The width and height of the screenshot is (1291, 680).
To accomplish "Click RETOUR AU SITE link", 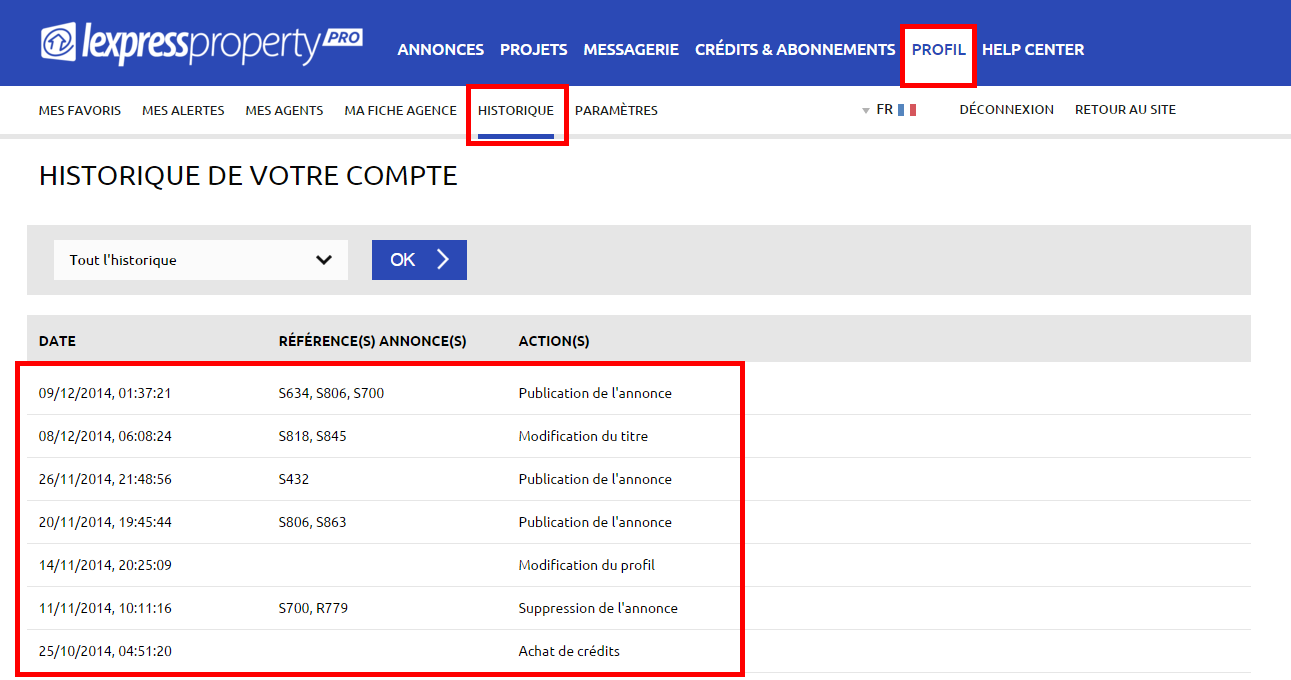I will (1125, 110).
